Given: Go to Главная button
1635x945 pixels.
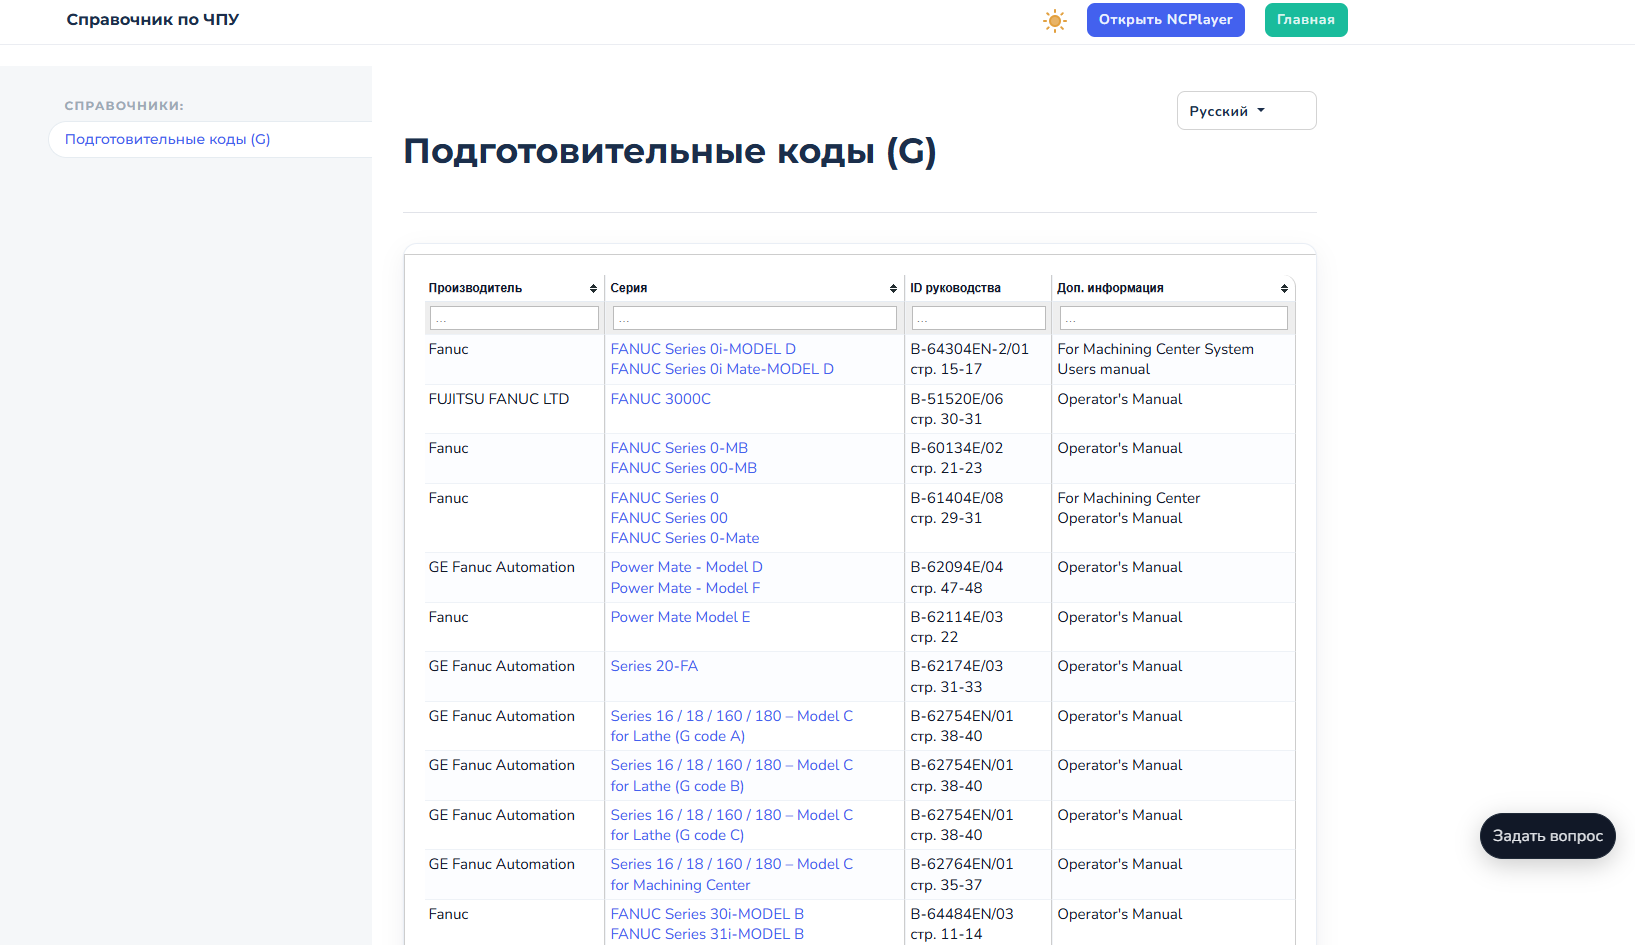Looking at the screenshot, I should click(1305, 20).
